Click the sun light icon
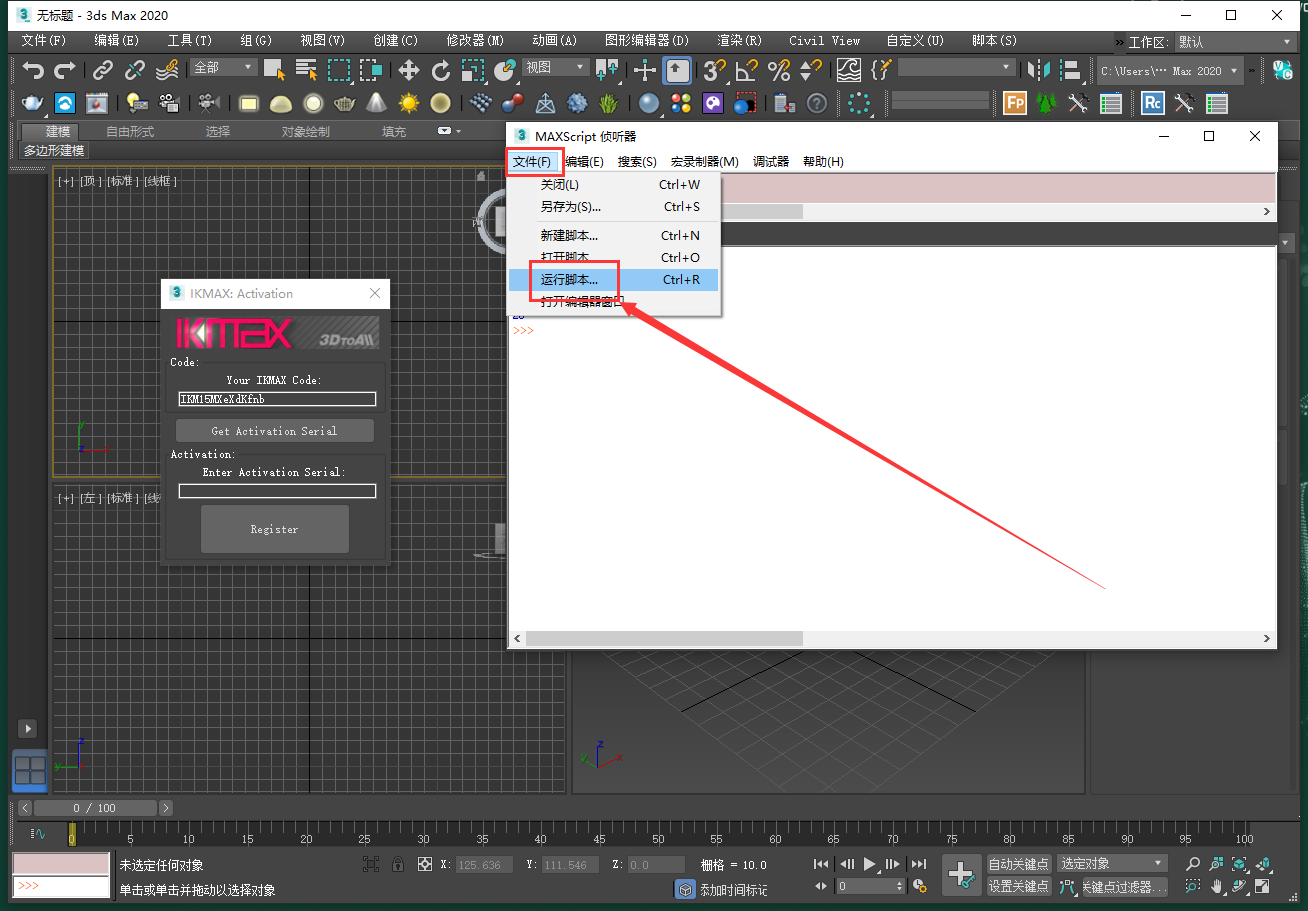 tap(409, 103)
